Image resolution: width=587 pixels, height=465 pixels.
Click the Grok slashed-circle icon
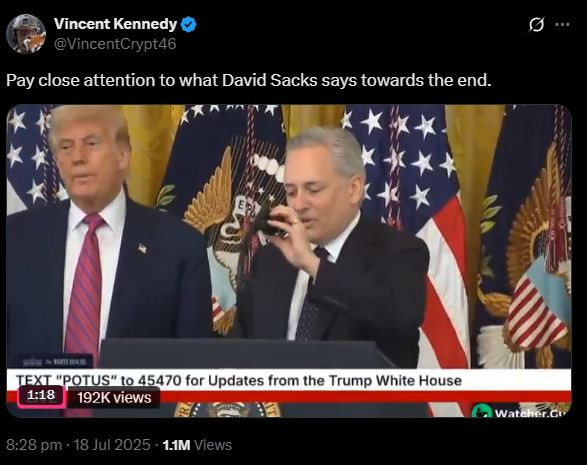[536, 25]
